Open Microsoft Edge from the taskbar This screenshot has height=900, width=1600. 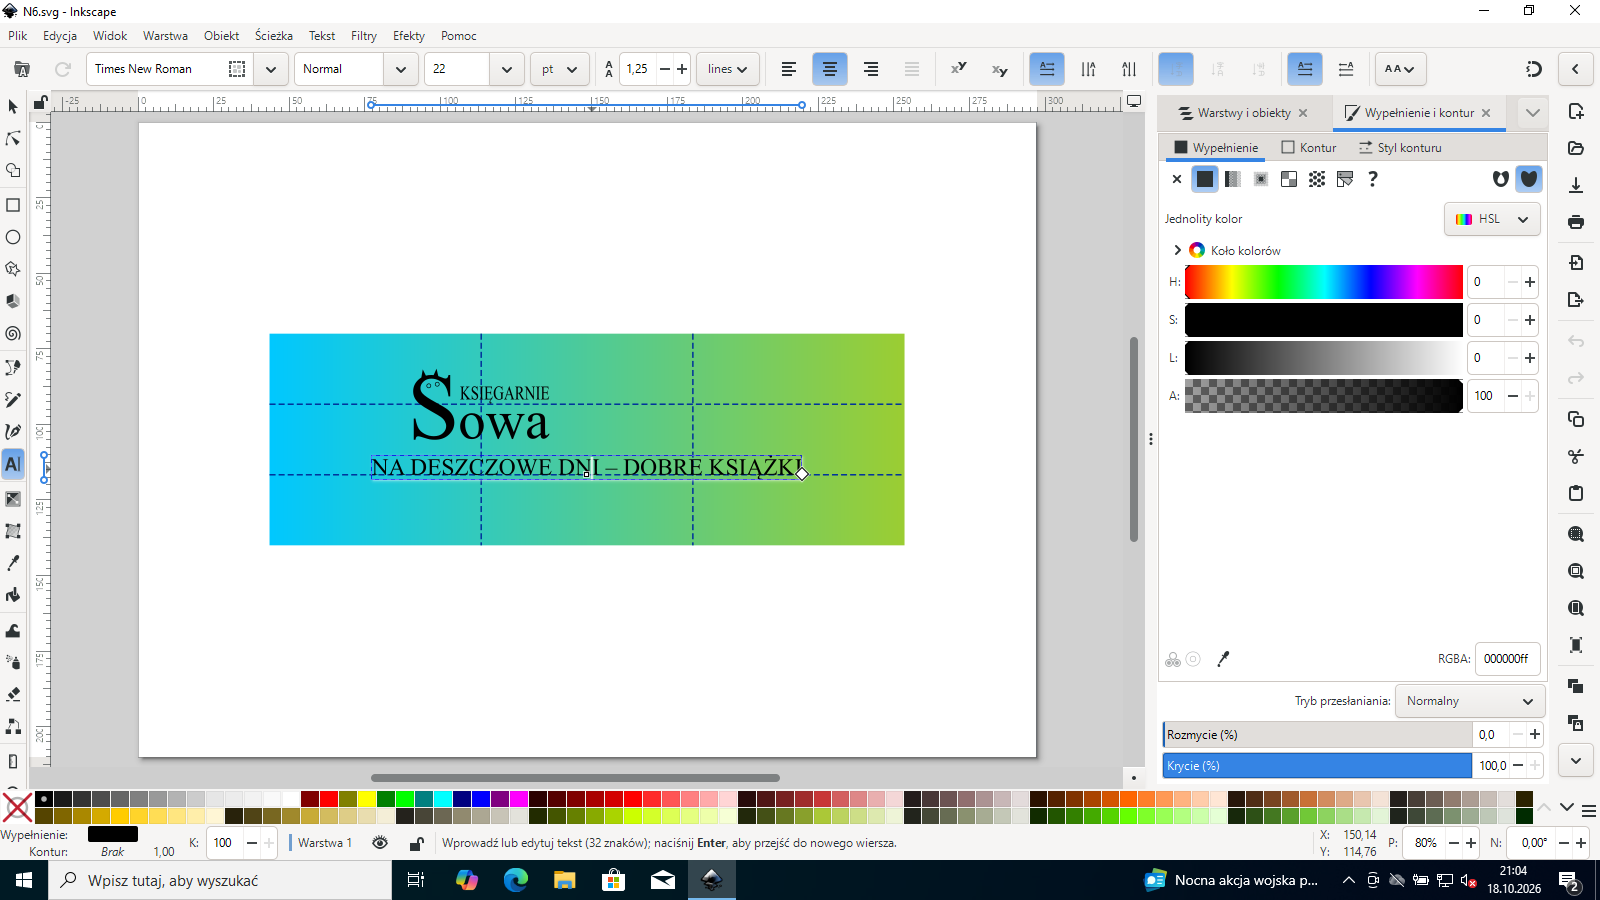pos(516,880)
